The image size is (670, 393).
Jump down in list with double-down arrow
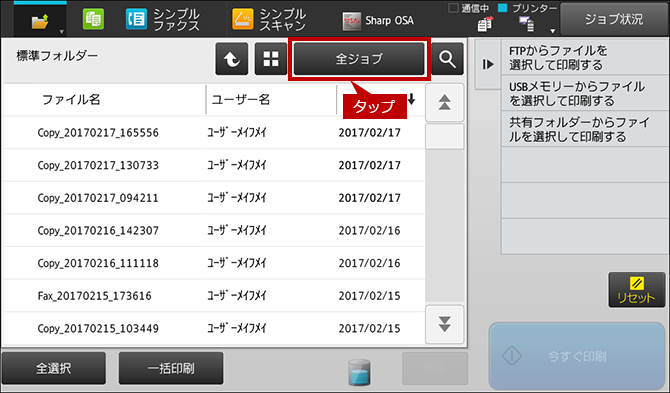tap(444, 325)
